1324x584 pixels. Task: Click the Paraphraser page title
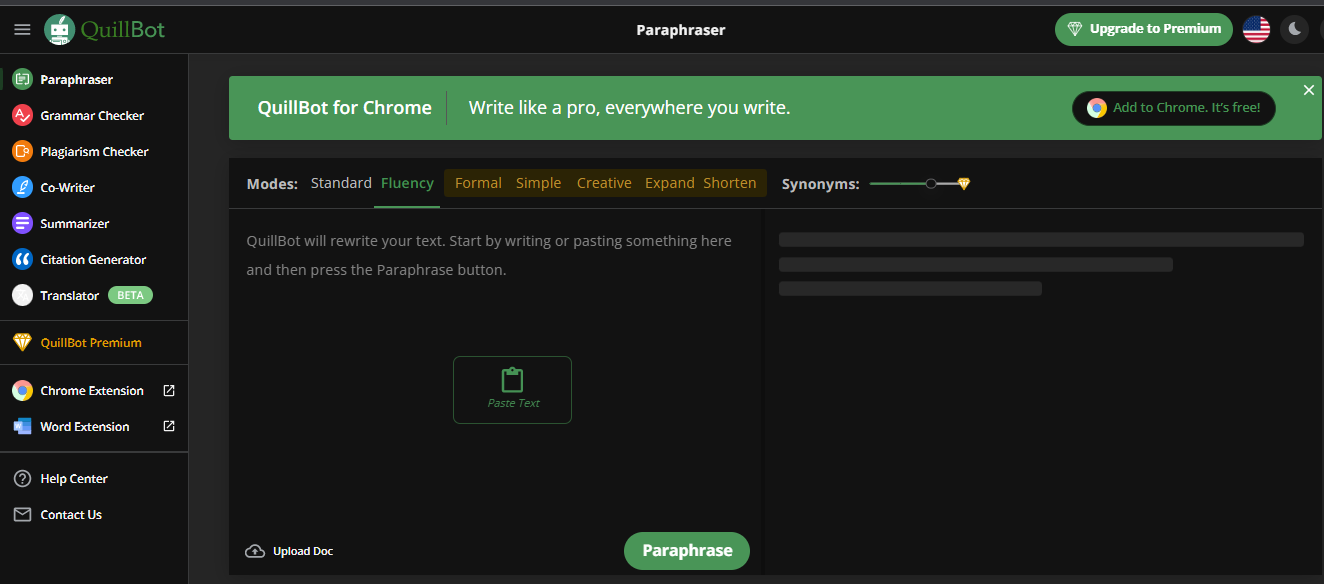[681, 30]
